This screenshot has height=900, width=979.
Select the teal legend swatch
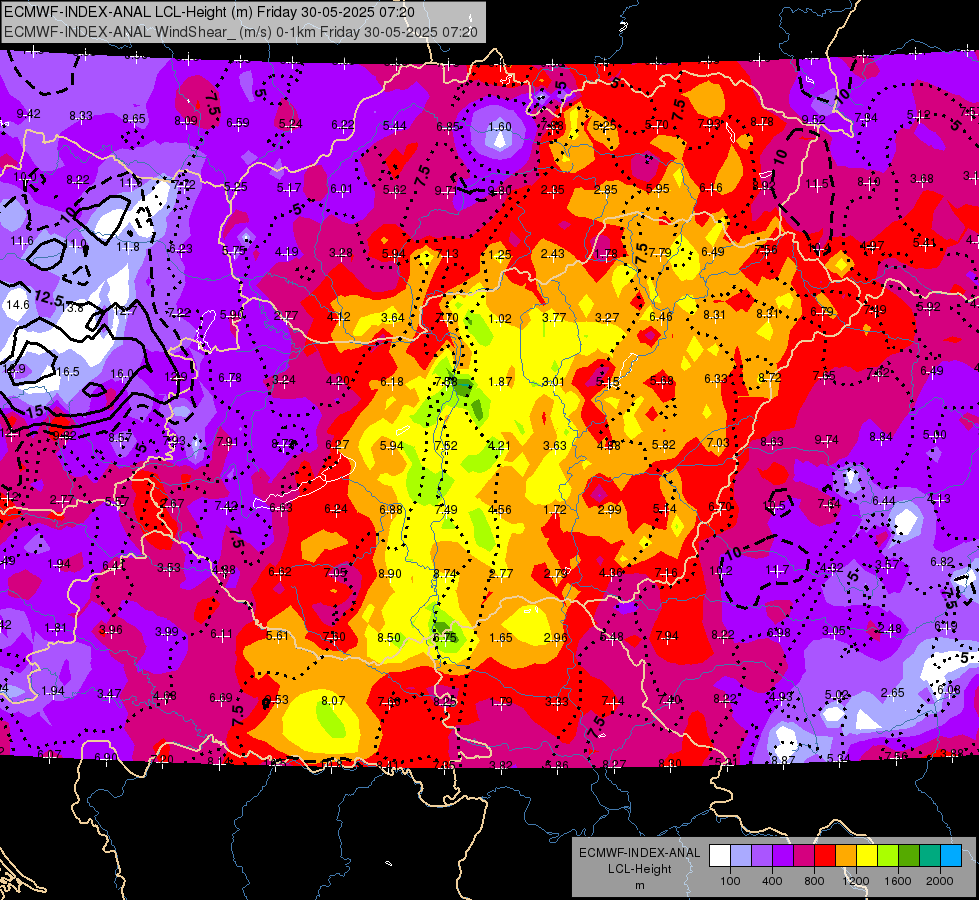click(930, 855)
